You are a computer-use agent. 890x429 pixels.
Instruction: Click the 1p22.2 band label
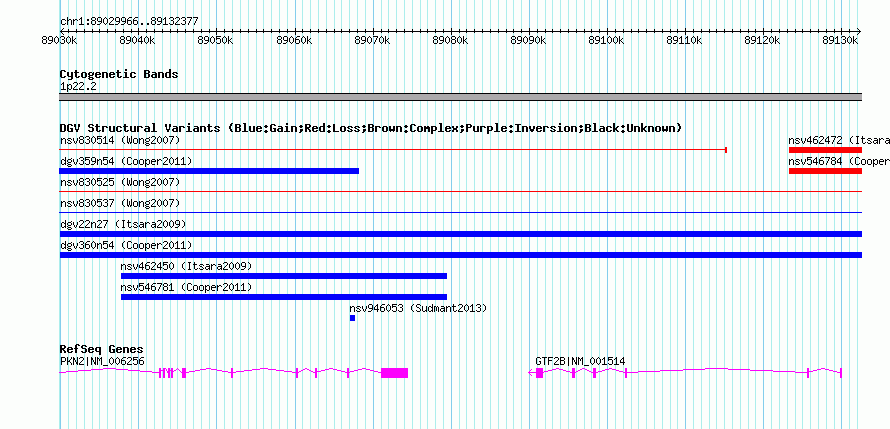78,86
